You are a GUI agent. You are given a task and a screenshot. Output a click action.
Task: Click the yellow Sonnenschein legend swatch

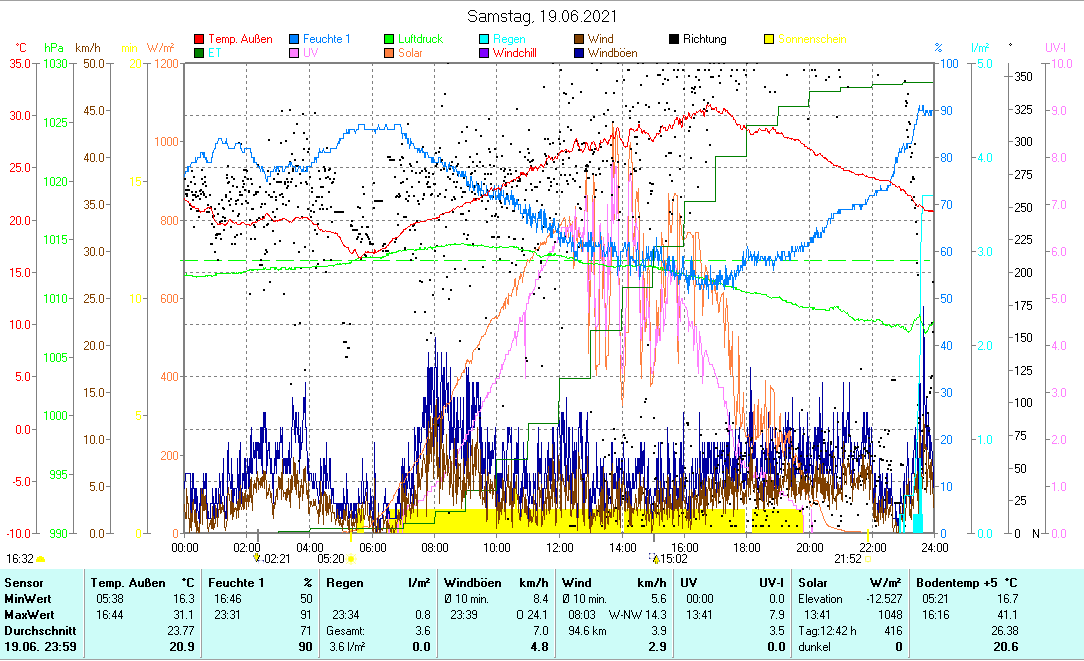[770, 40]
